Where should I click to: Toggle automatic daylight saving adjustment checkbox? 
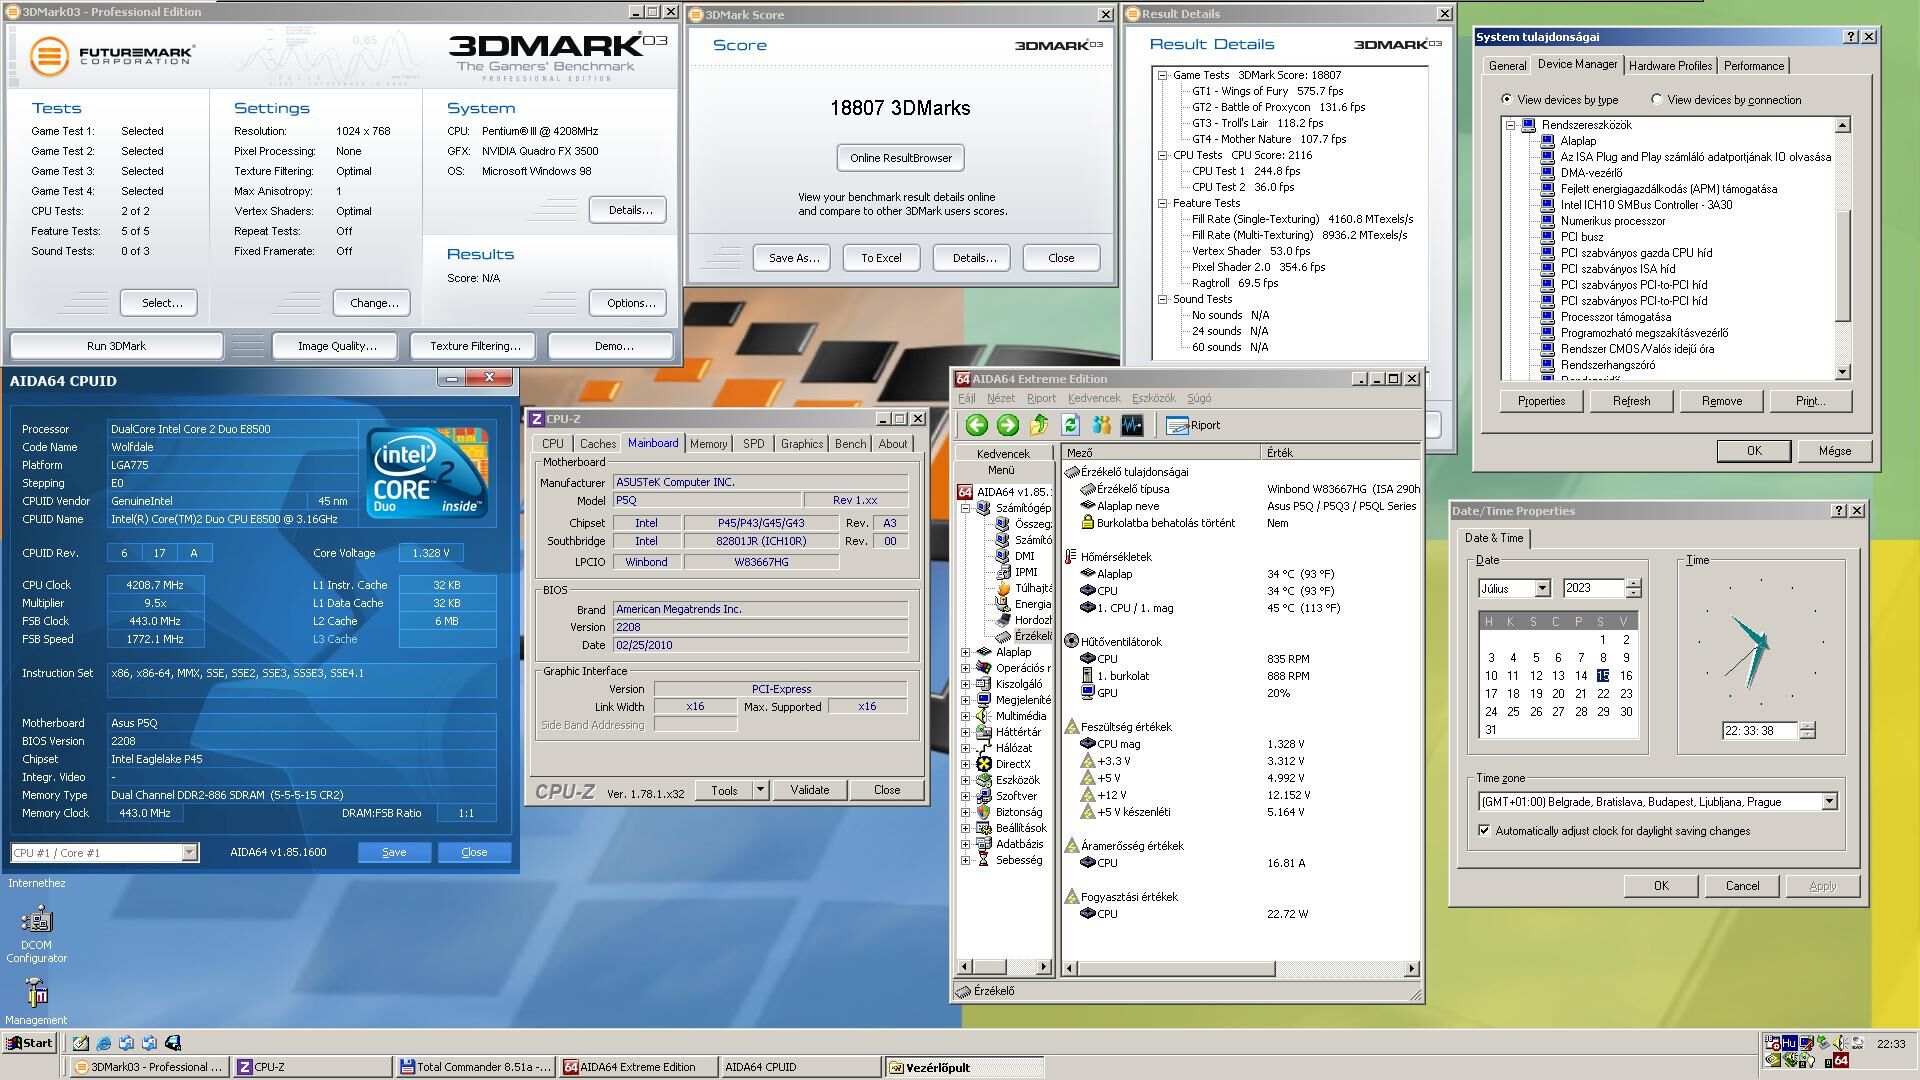(x=1484, y=831)
